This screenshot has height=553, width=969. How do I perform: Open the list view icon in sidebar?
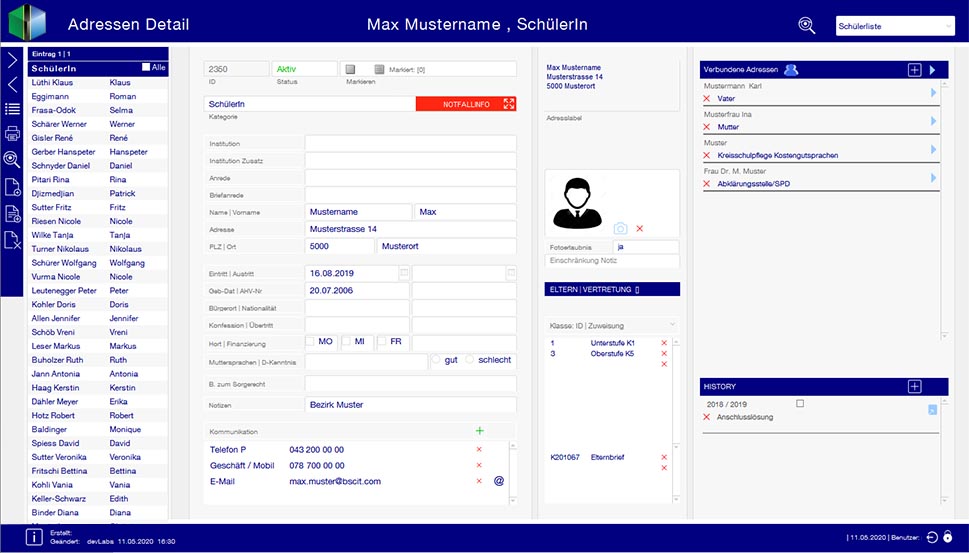pyautogui.click(x=12, y=108)
